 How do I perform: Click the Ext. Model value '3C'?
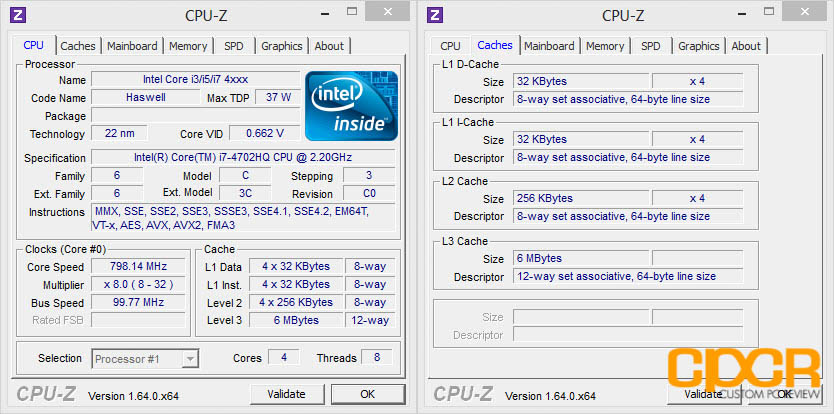(x=245, y=193)
